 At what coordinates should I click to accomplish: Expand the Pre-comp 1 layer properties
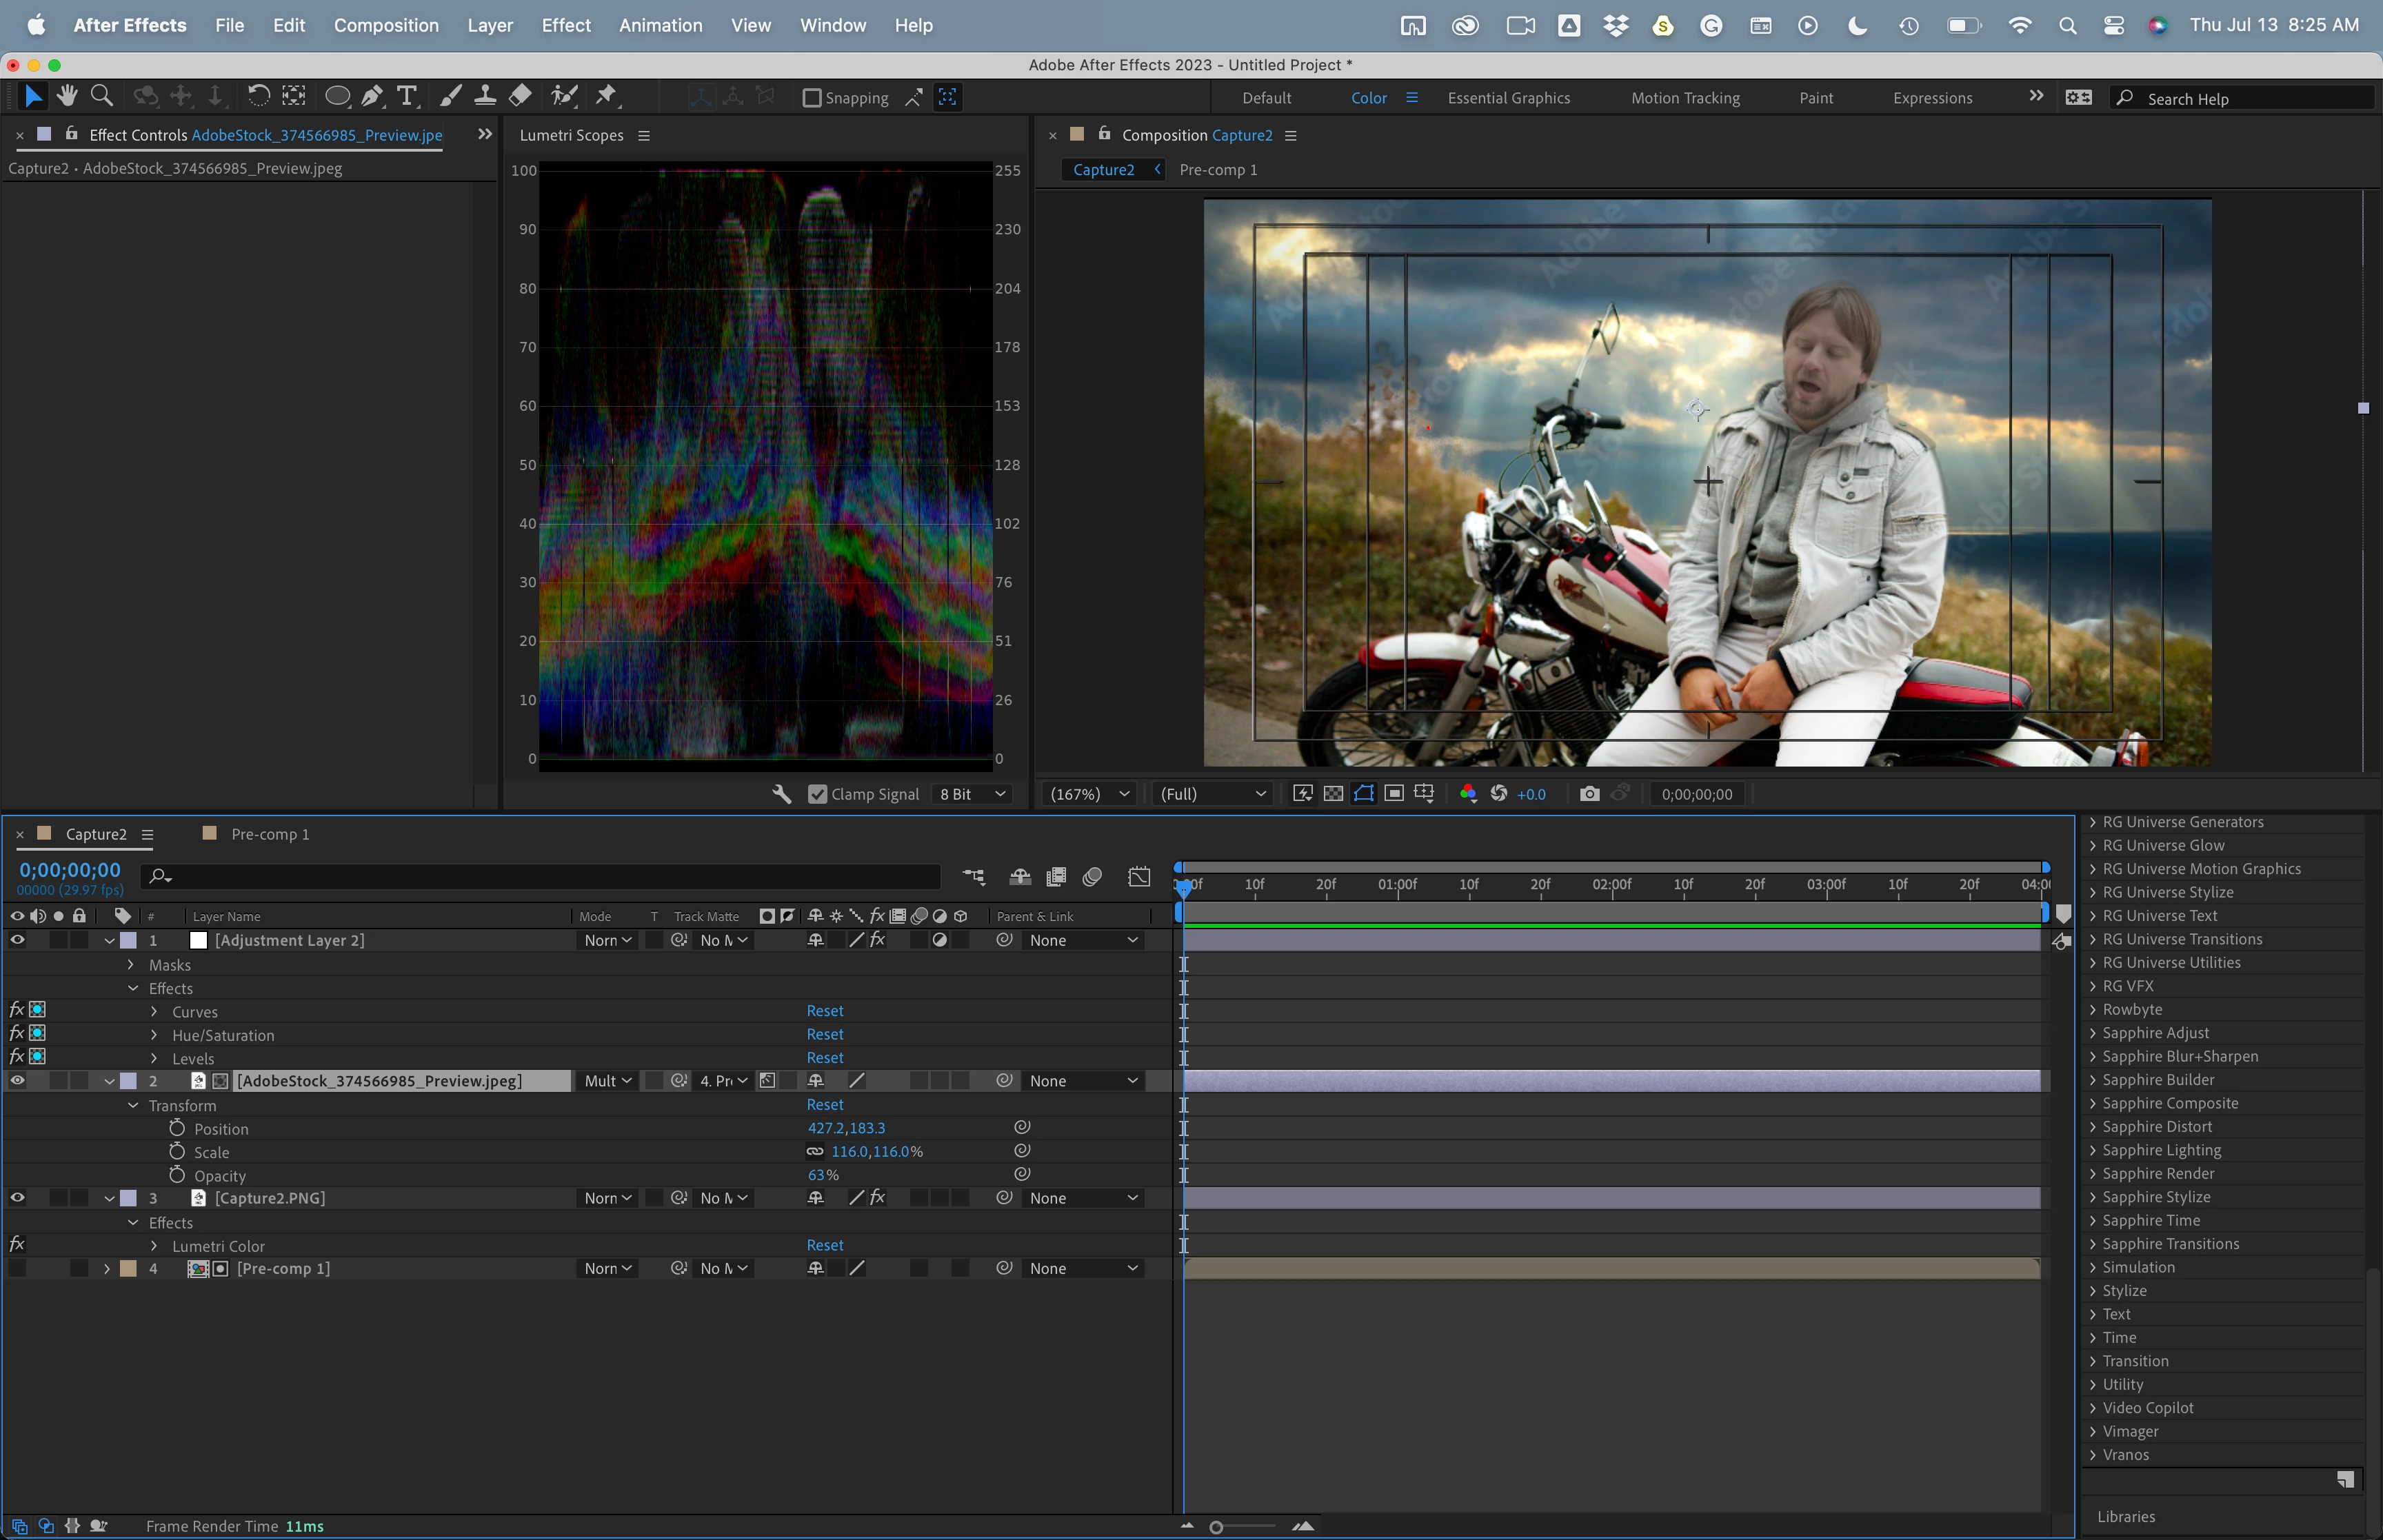tap(107, 1269)
